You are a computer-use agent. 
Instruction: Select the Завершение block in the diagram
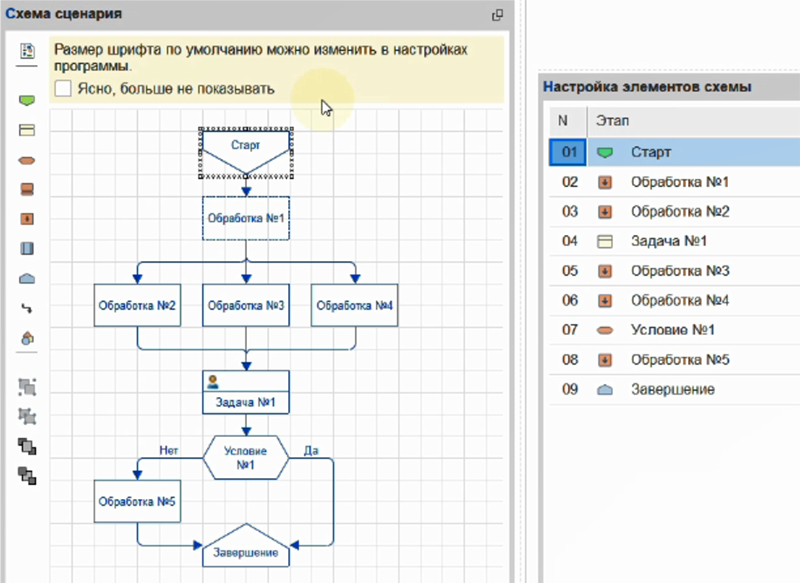[x=246, y=545]
